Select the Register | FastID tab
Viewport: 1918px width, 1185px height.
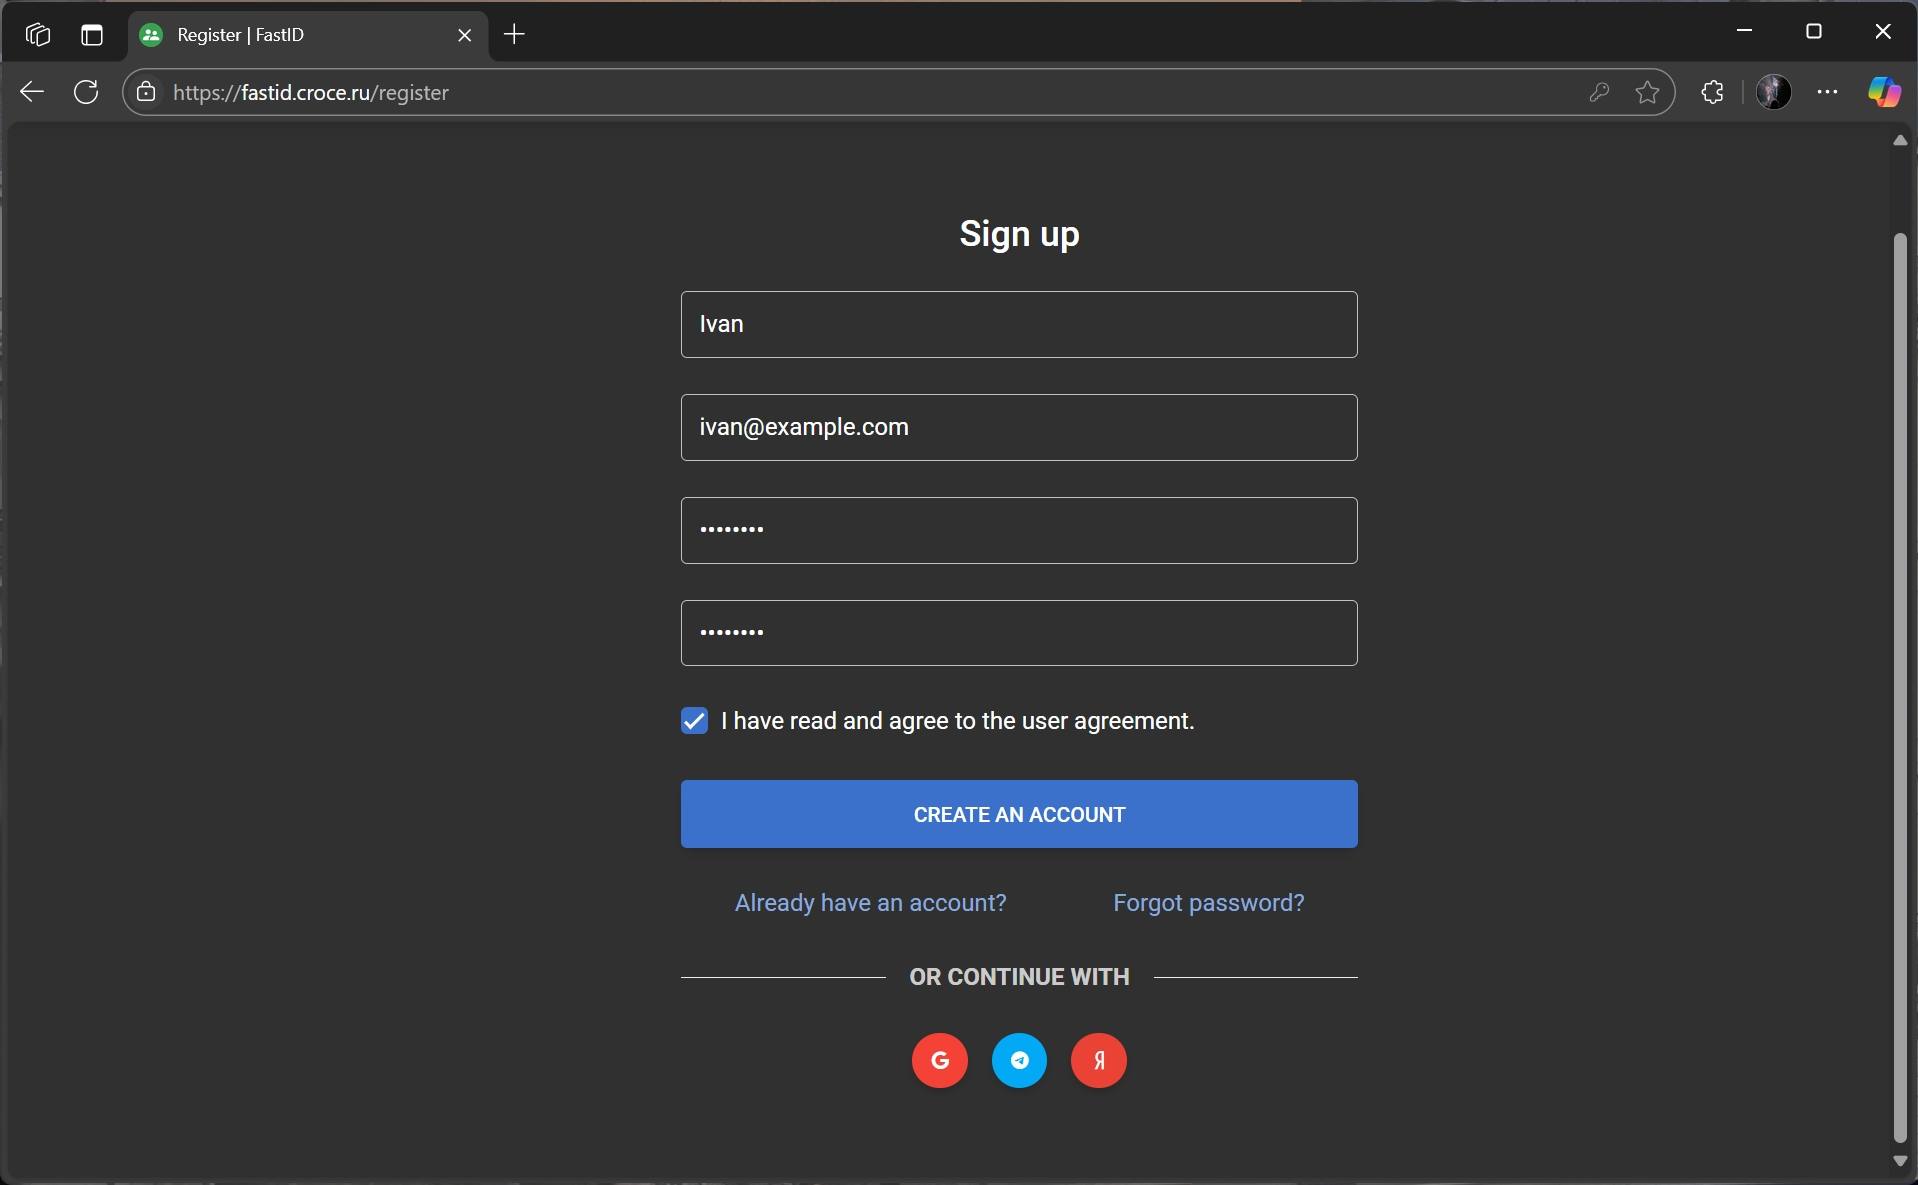(308, 35)
